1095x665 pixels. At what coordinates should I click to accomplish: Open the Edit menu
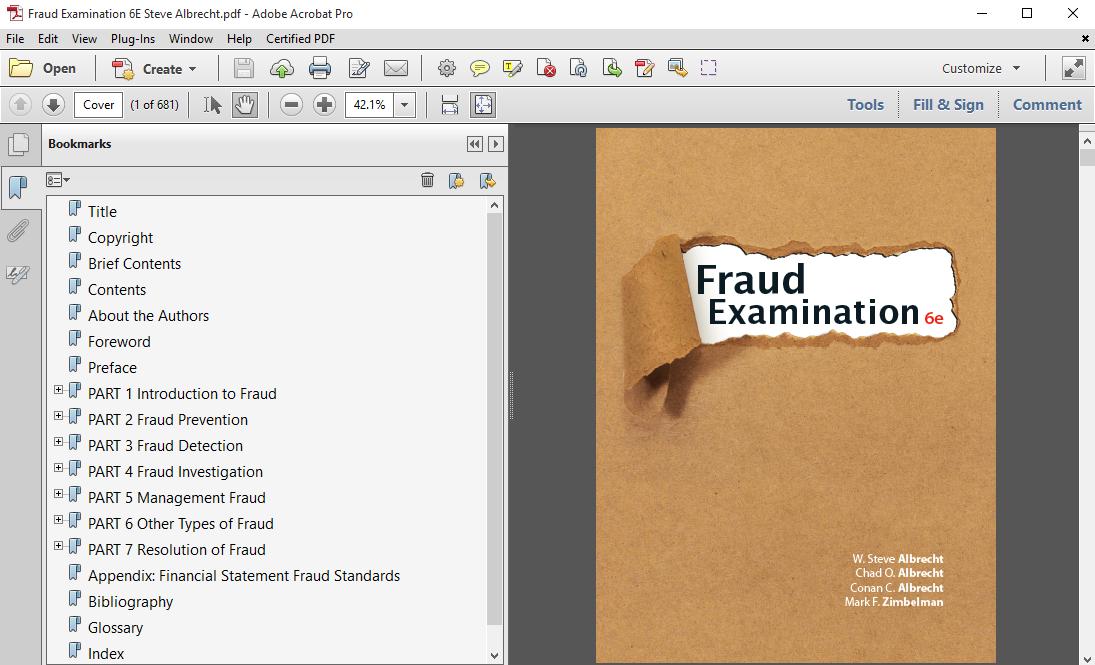point(47,38)
